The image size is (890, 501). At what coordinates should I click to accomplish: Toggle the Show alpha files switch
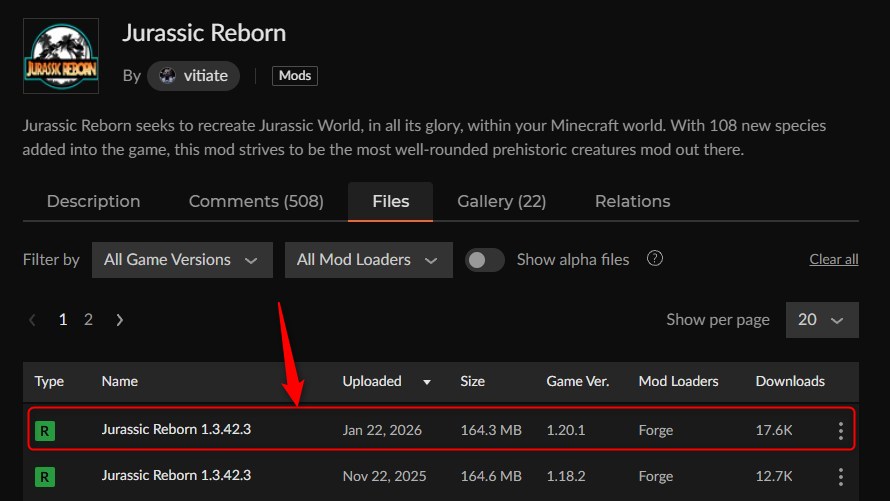(x=485, y=260)
